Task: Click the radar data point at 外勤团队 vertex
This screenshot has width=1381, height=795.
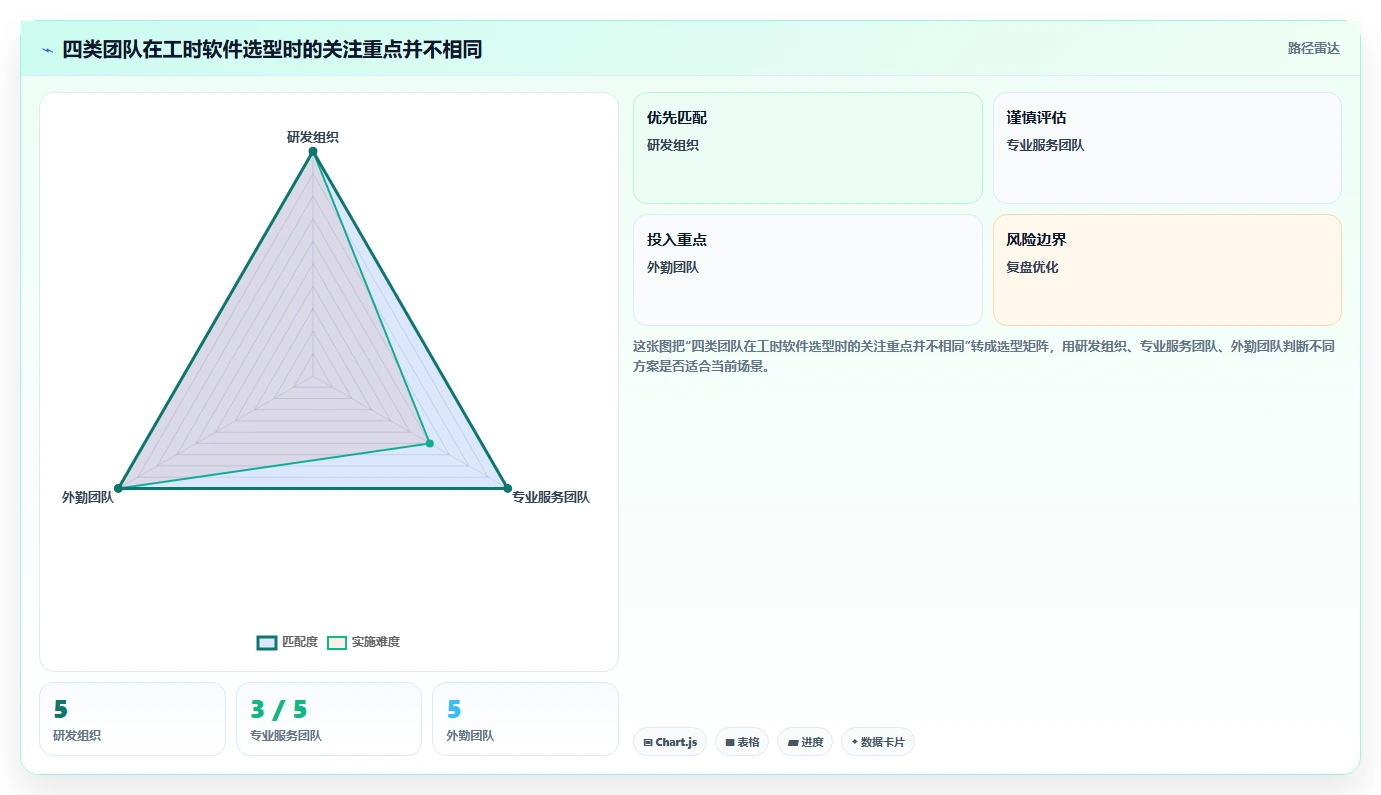Action: [118, 488]
